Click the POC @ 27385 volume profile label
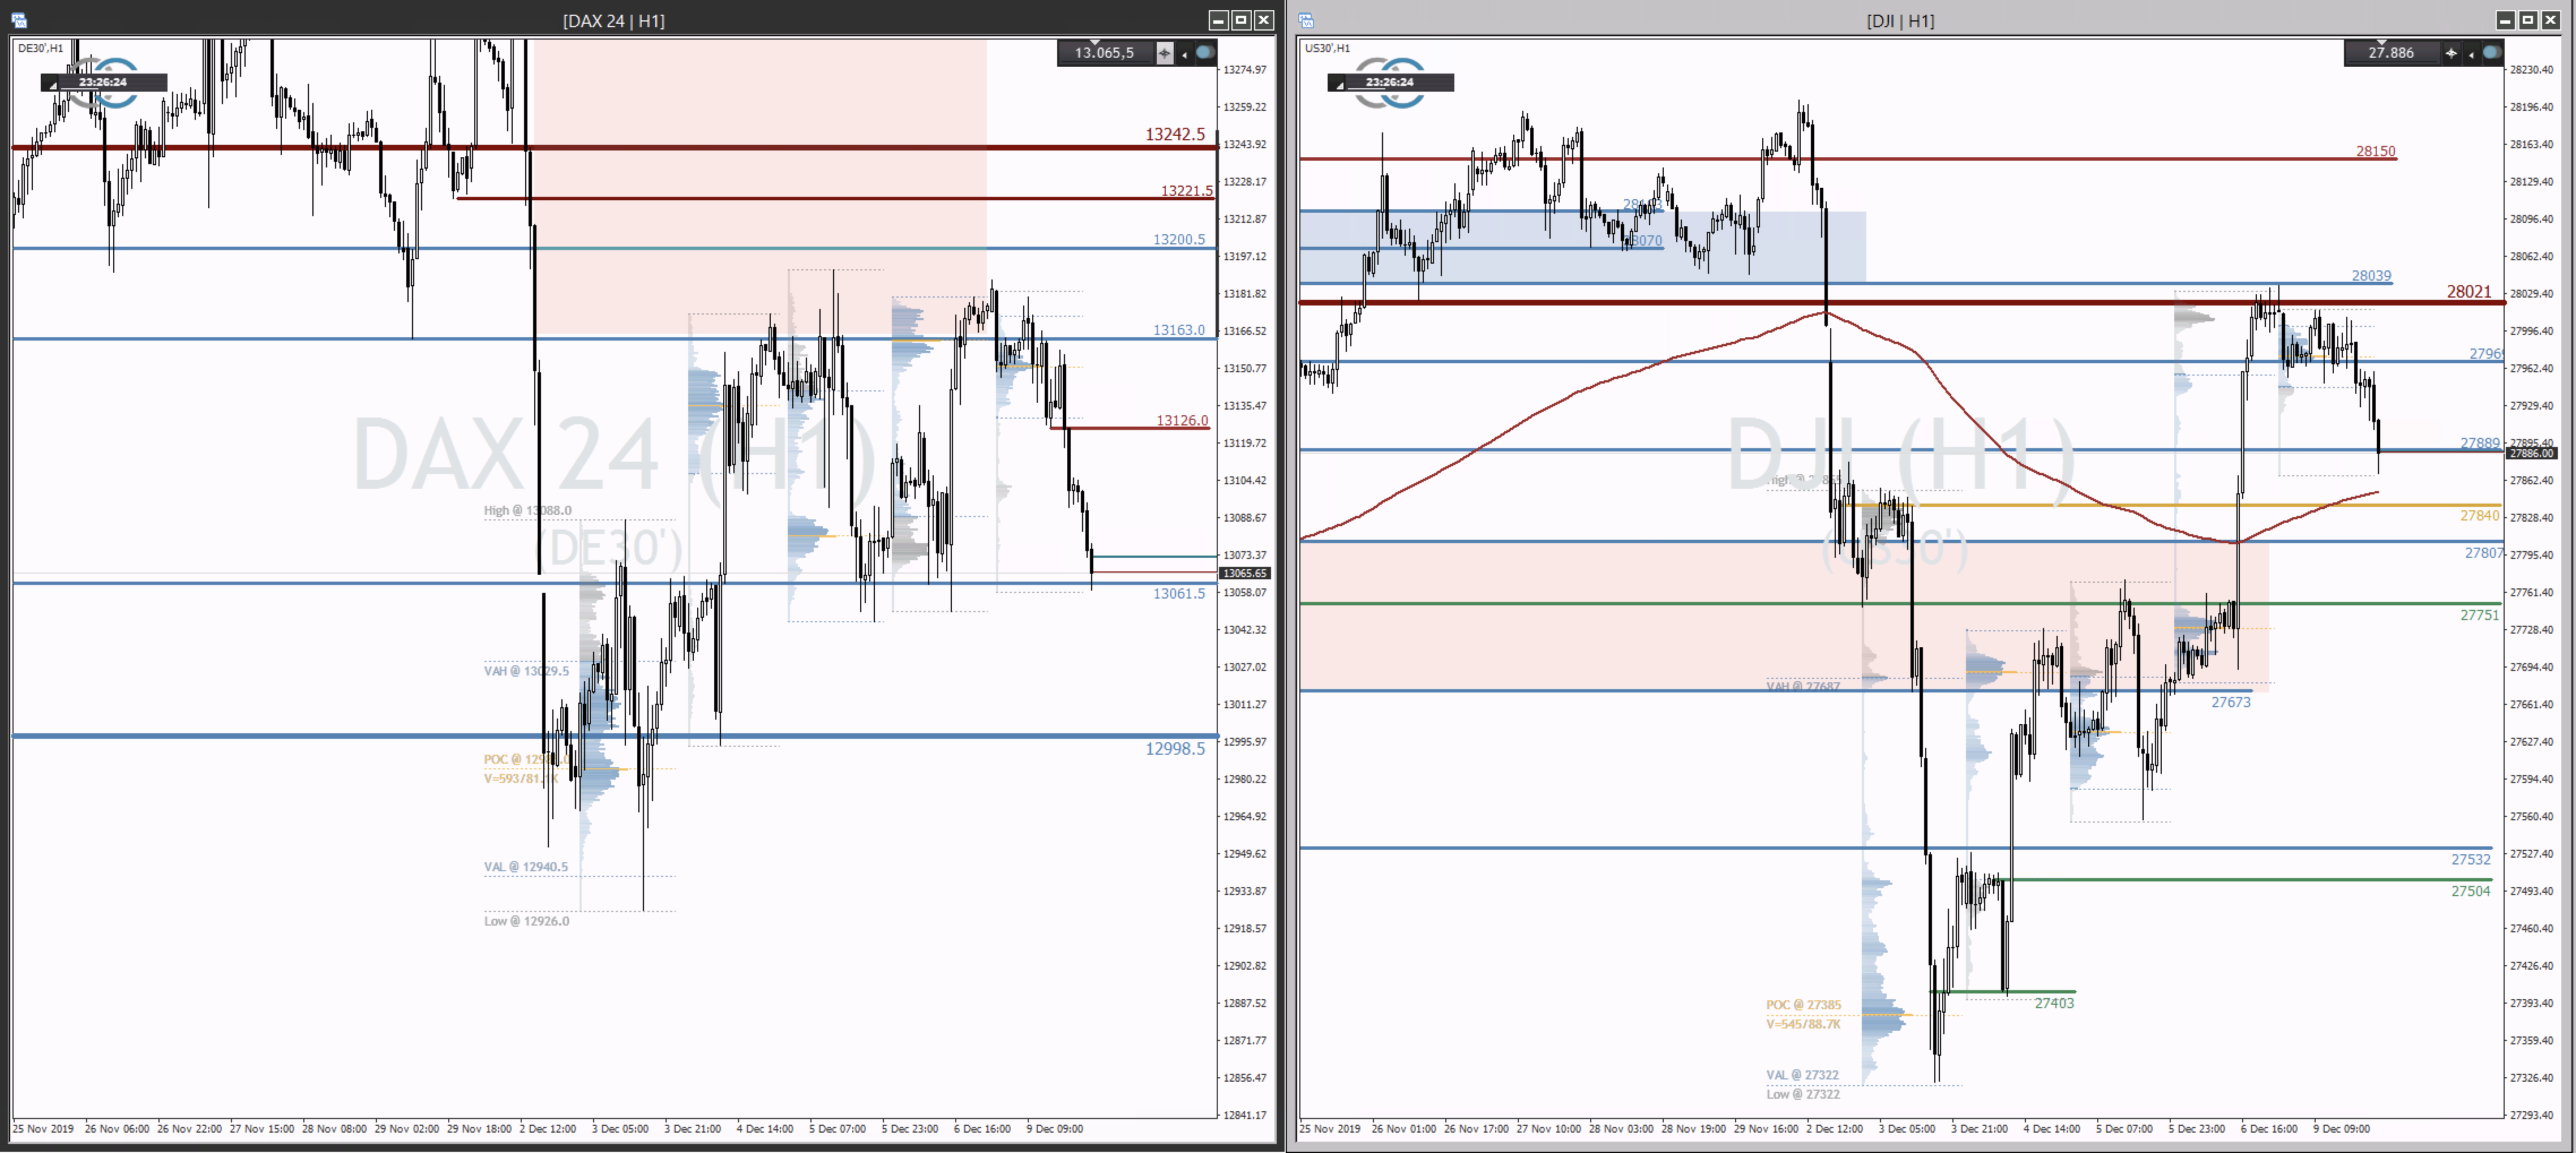2576x1153 pixels. [1803, 1005]
